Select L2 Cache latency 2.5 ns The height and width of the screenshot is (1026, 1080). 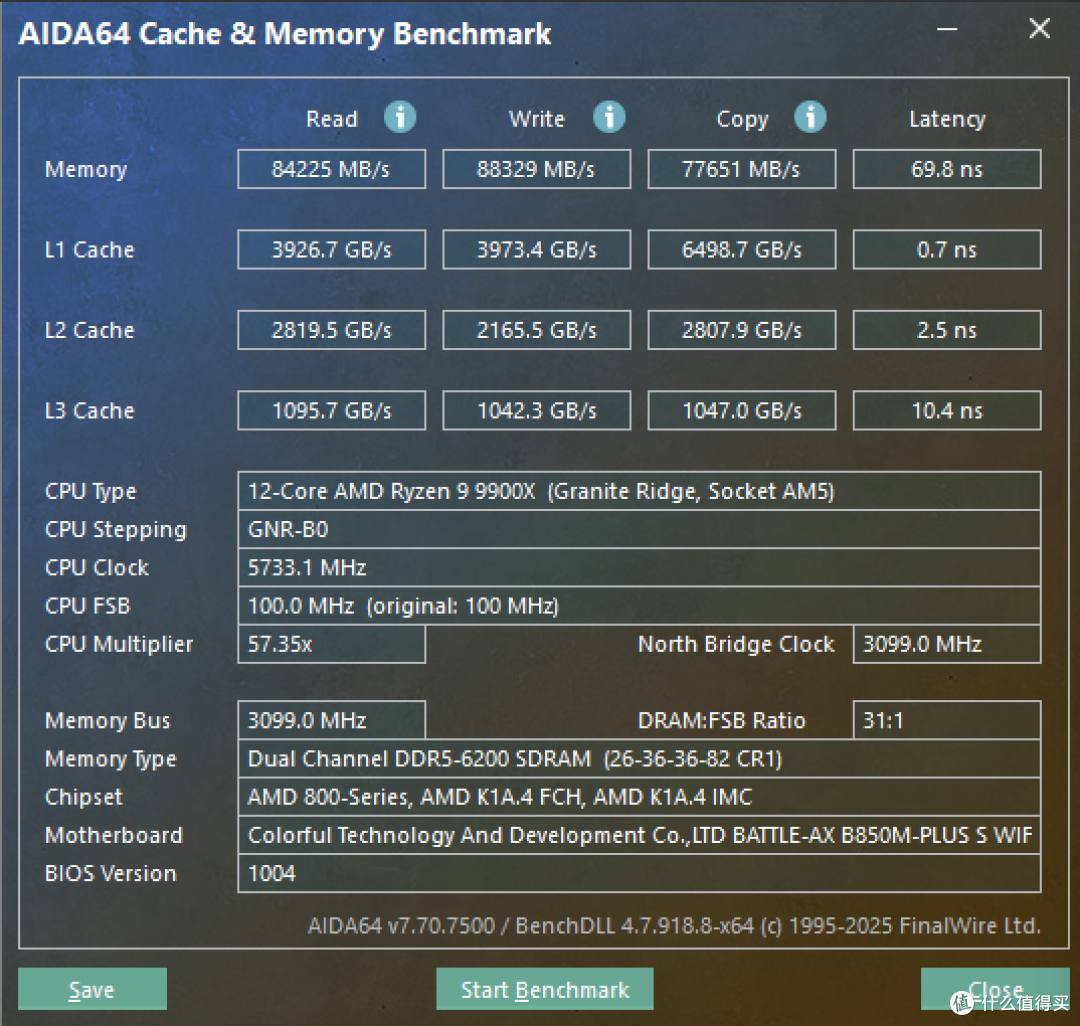pos(947,330)
